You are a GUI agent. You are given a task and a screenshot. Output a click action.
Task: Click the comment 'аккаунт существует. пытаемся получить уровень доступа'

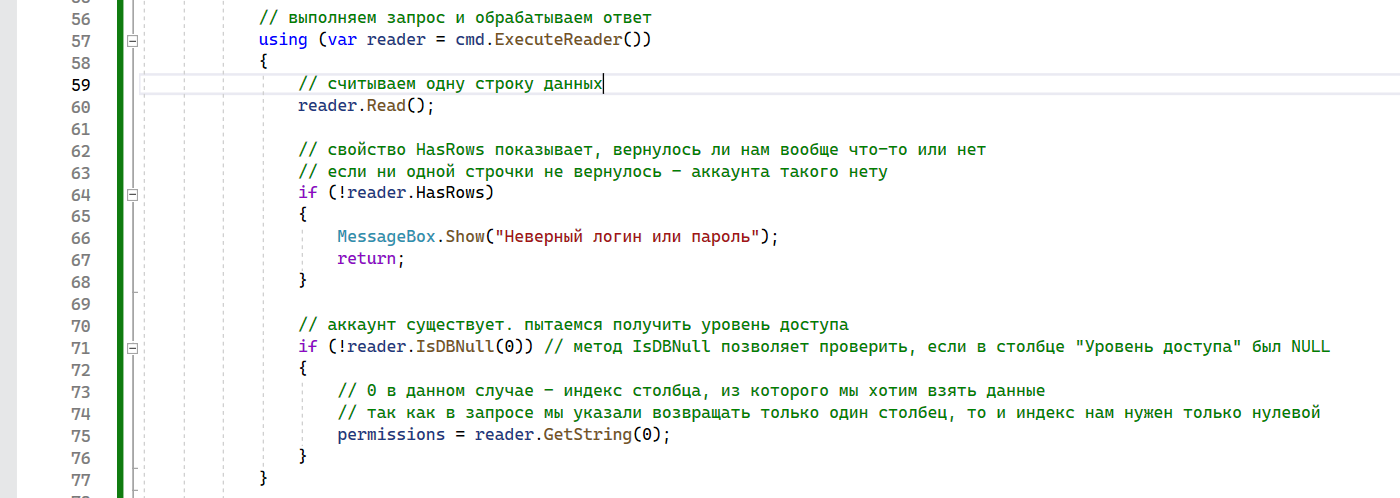coord(573,326)
